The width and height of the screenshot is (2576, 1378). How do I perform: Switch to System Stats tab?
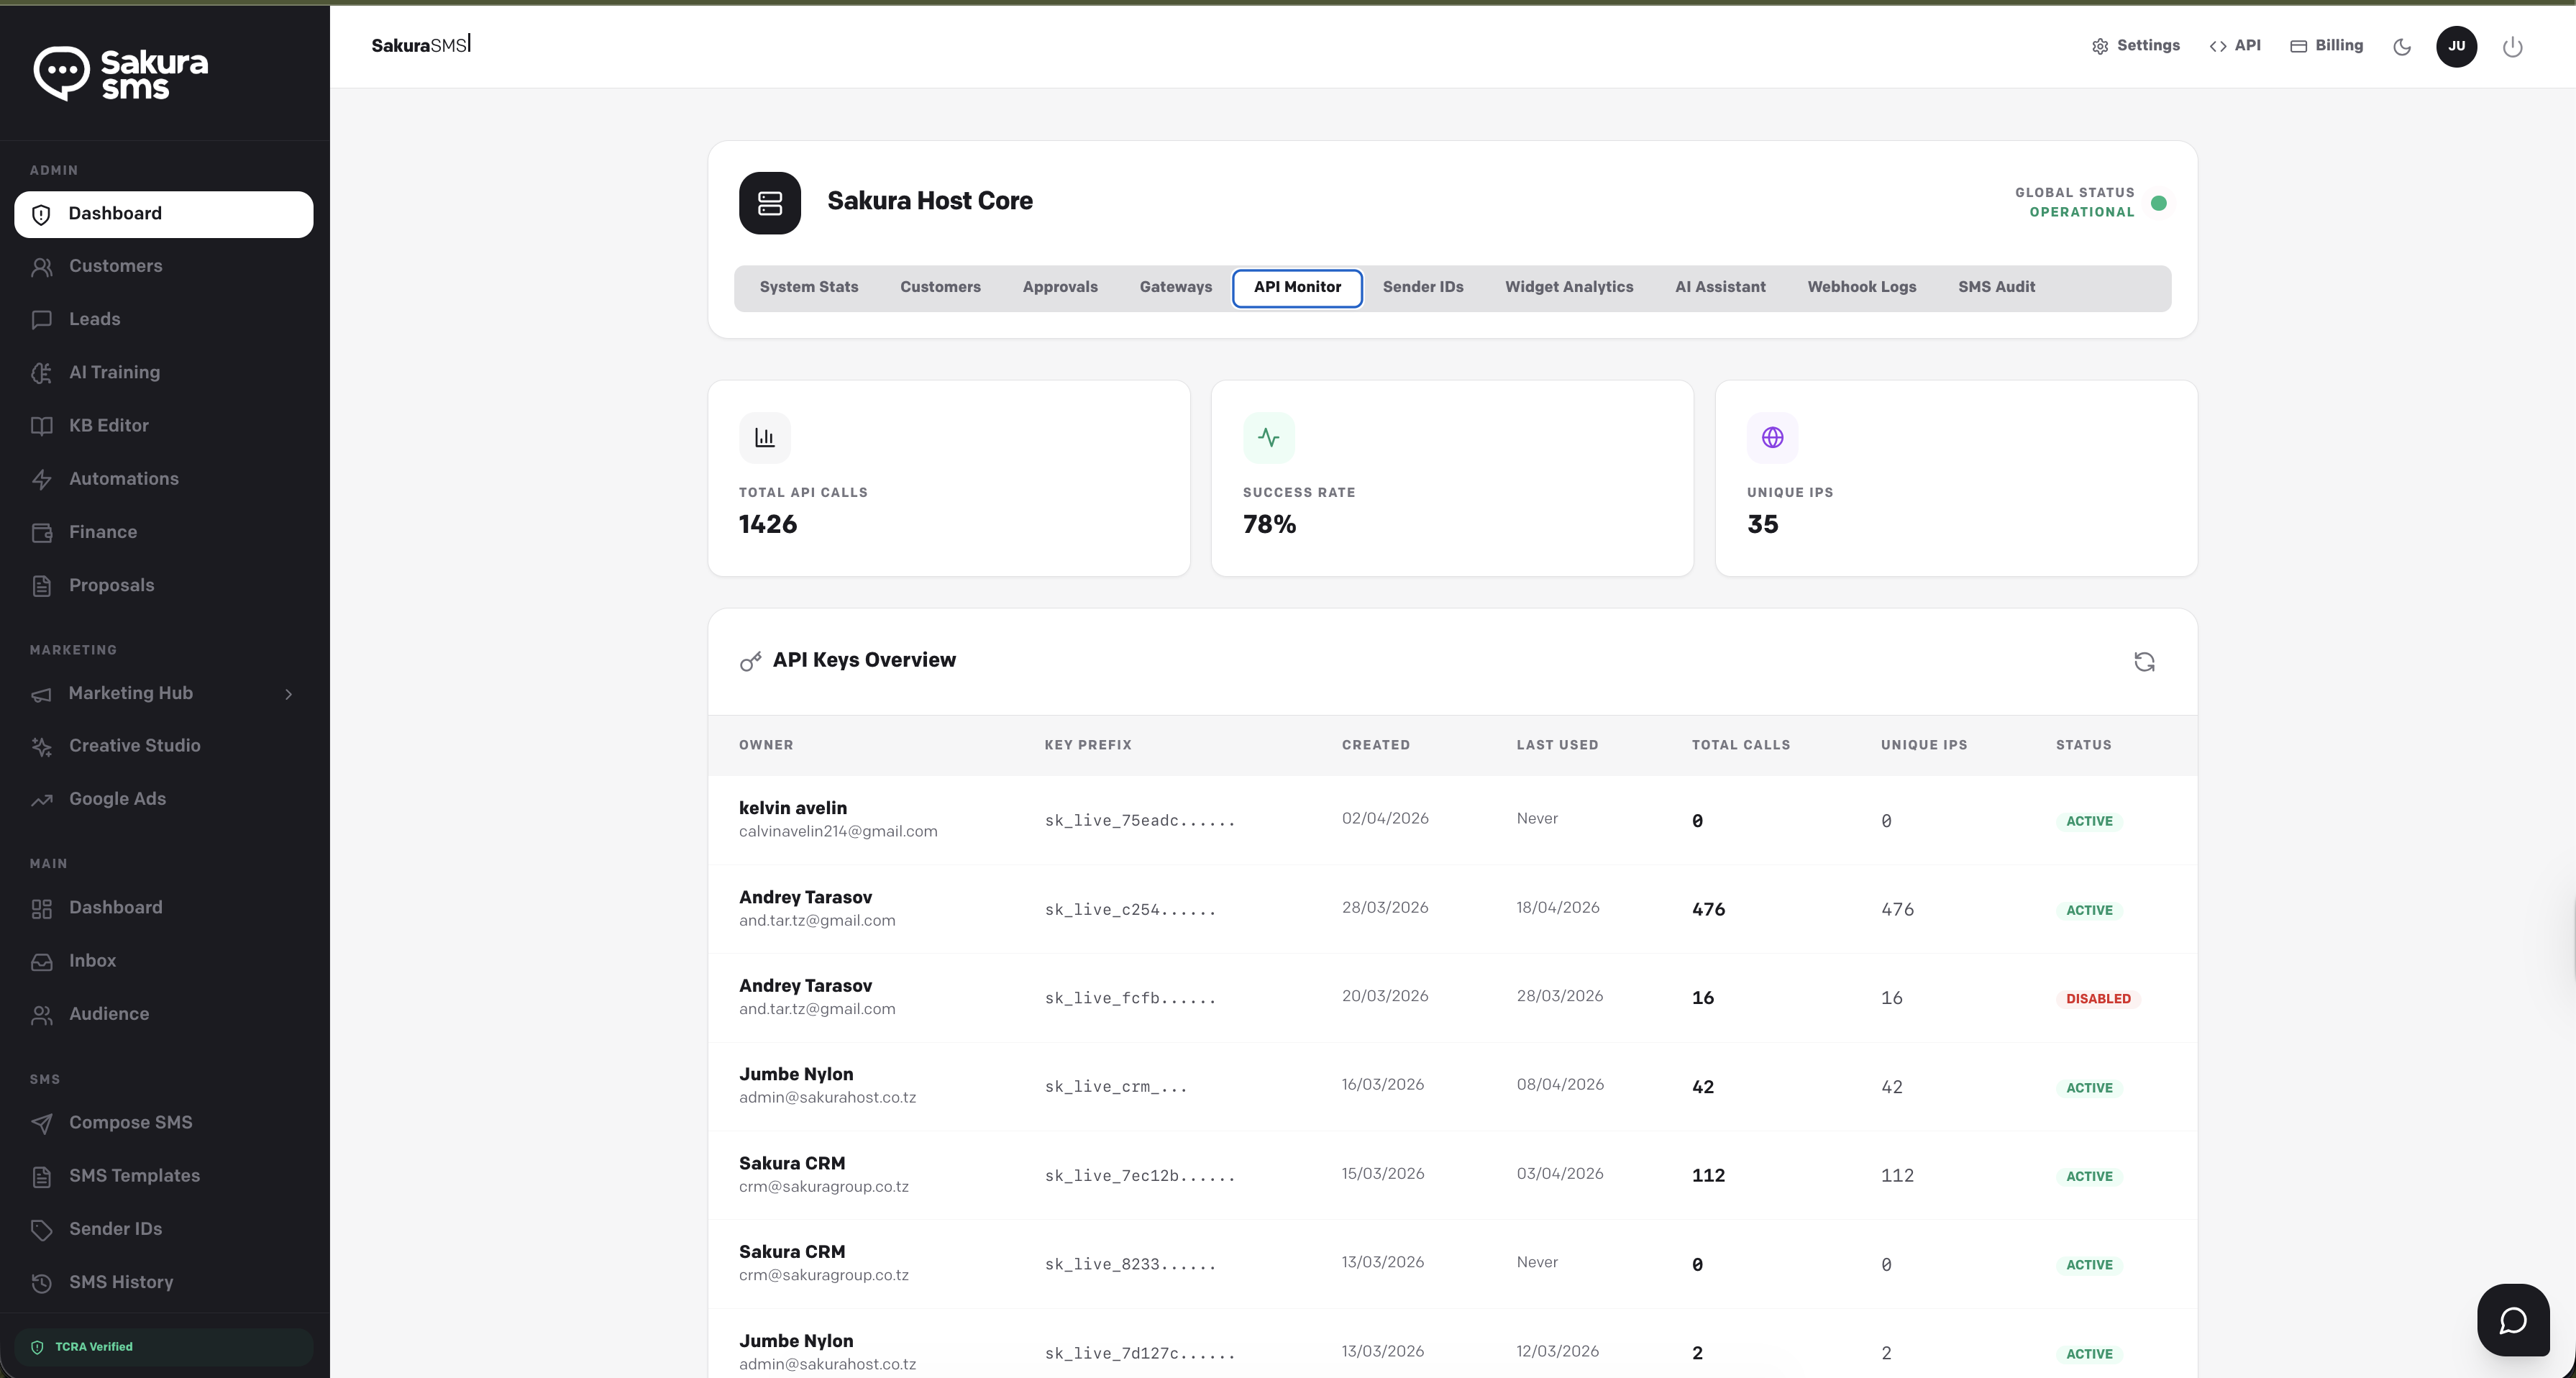[x=809, y=288]
